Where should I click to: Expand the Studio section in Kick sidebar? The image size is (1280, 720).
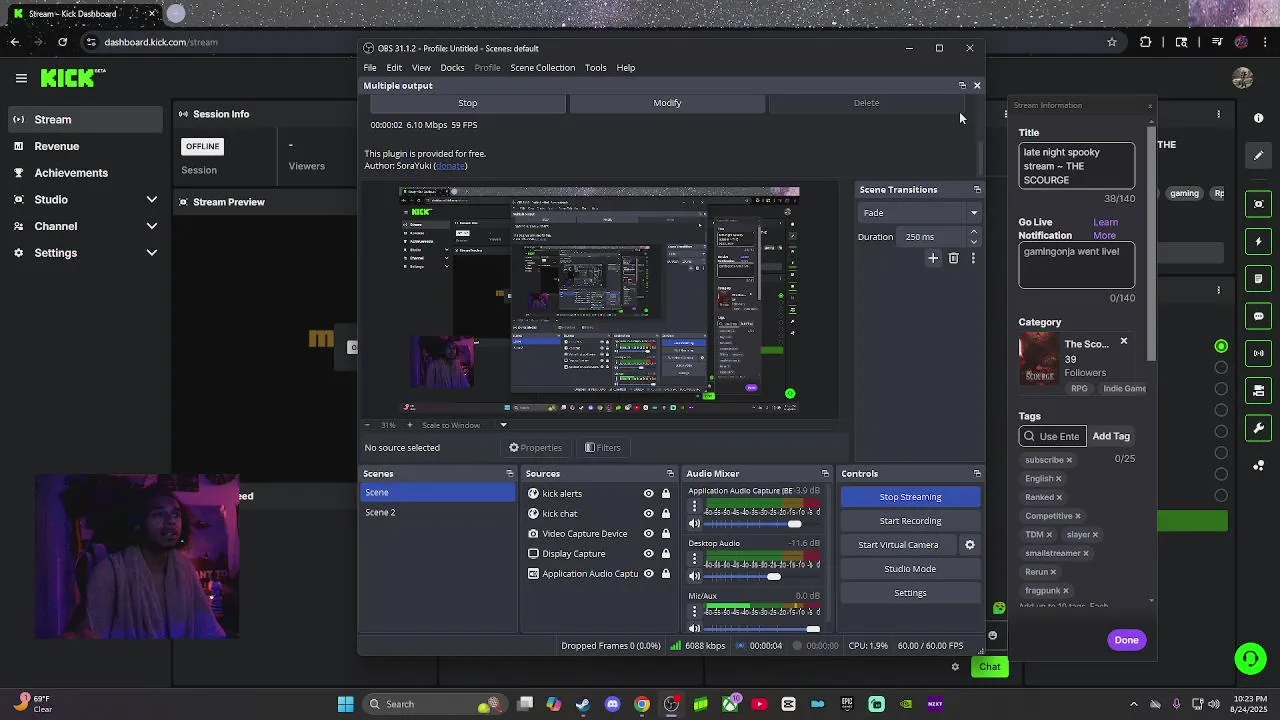(152, 200)
